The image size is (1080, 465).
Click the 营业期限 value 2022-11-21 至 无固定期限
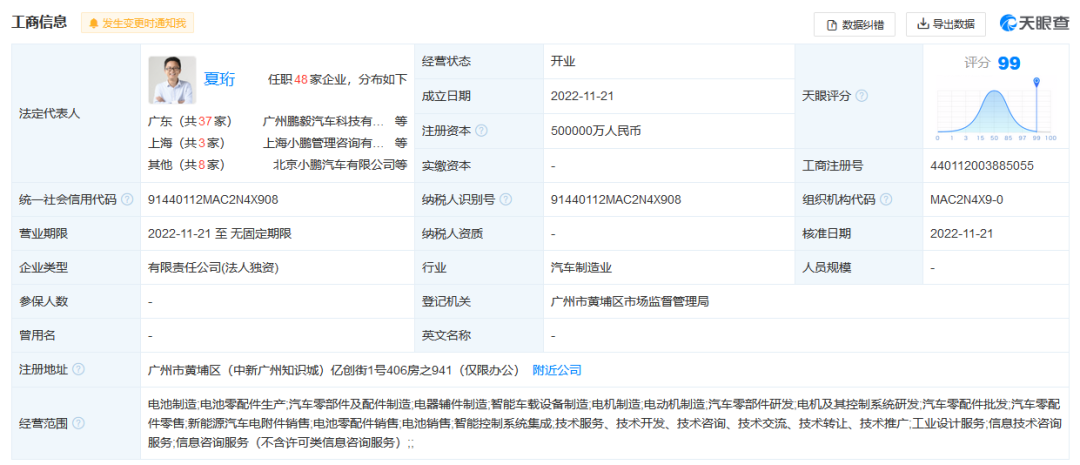click(x=220, y=234)
